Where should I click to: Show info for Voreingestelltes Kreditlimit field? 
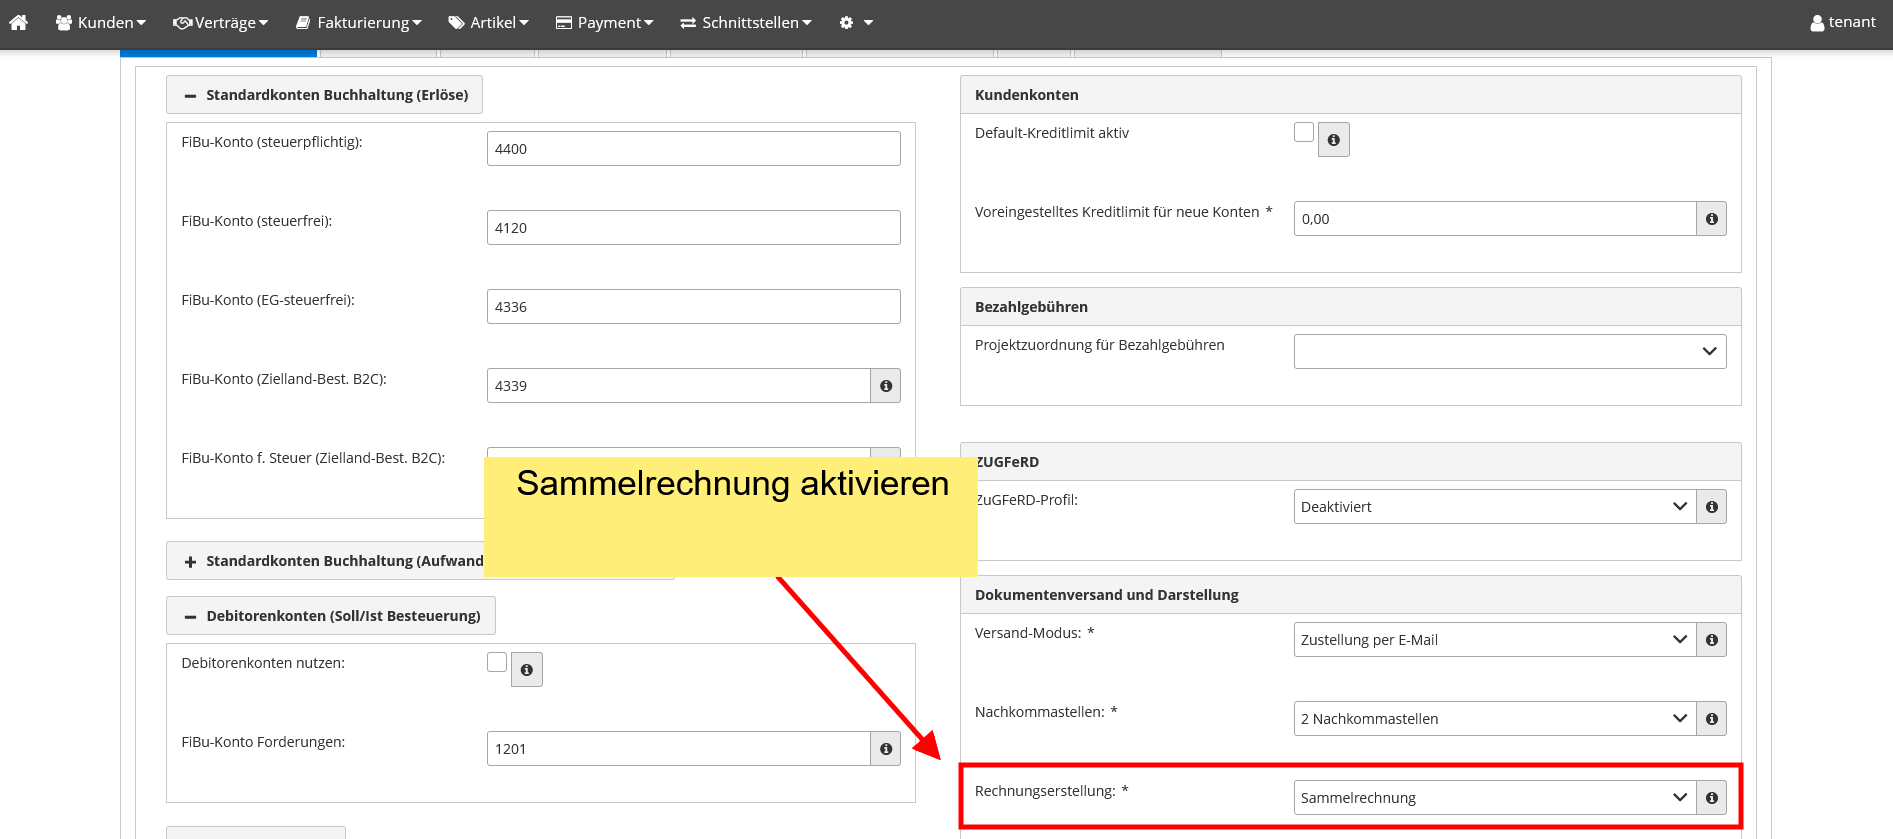(1711, 219)
